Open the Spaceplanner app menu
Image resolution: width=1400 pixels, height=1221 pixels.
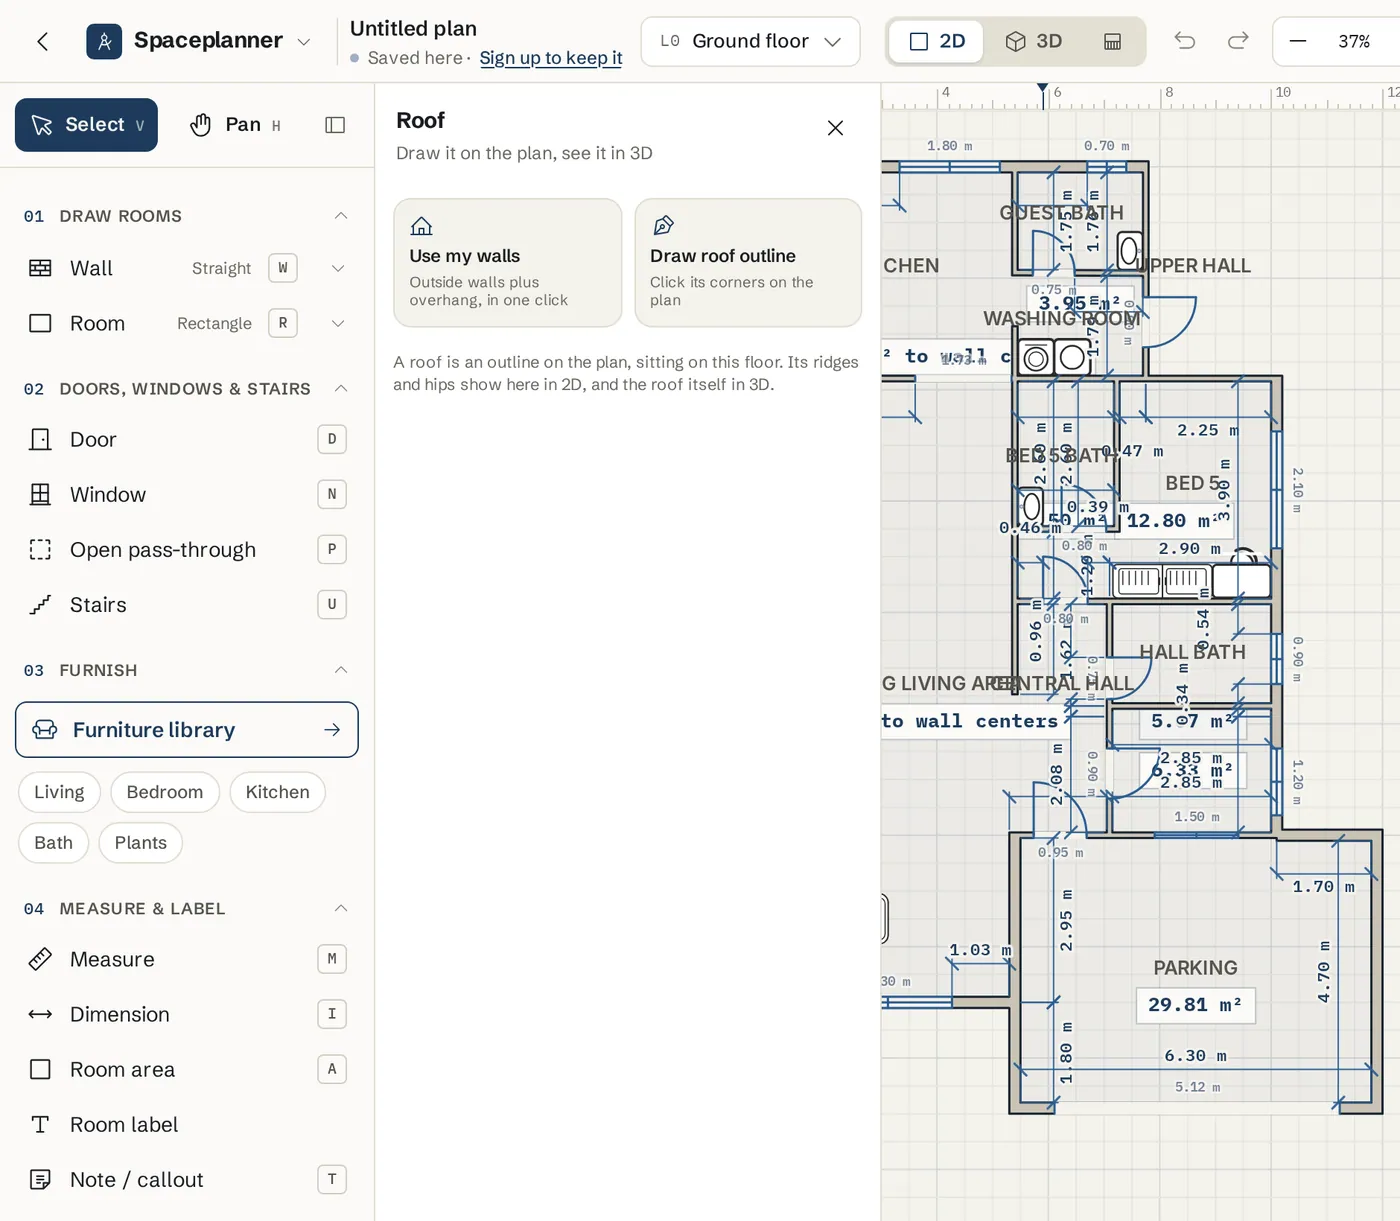(x=199, y=41)
